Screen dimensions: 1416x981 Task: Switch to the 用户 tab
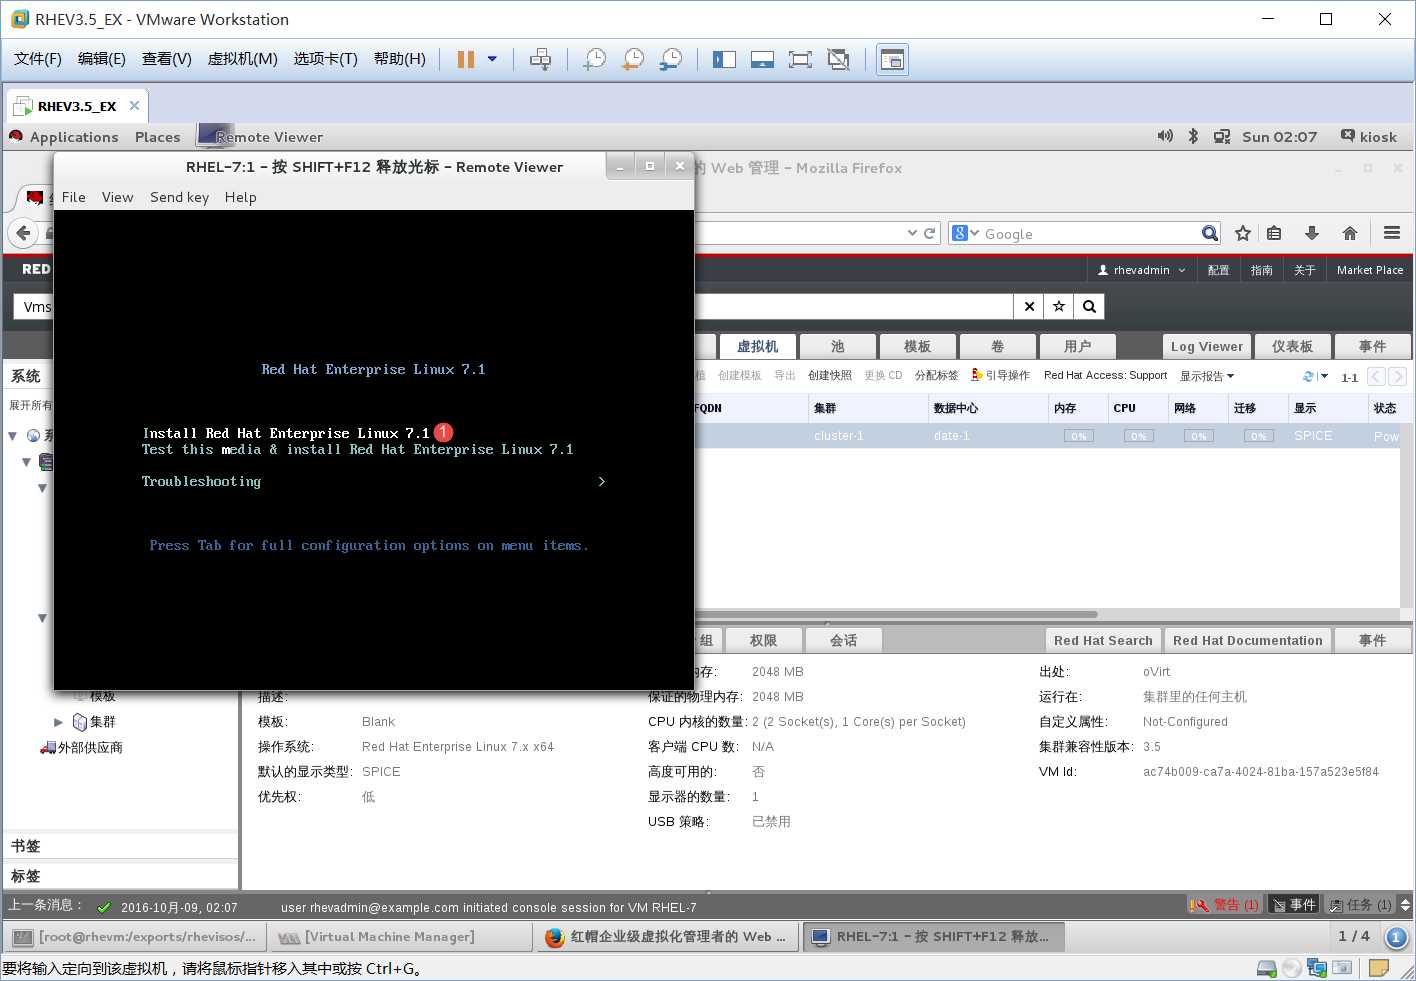1077,346
